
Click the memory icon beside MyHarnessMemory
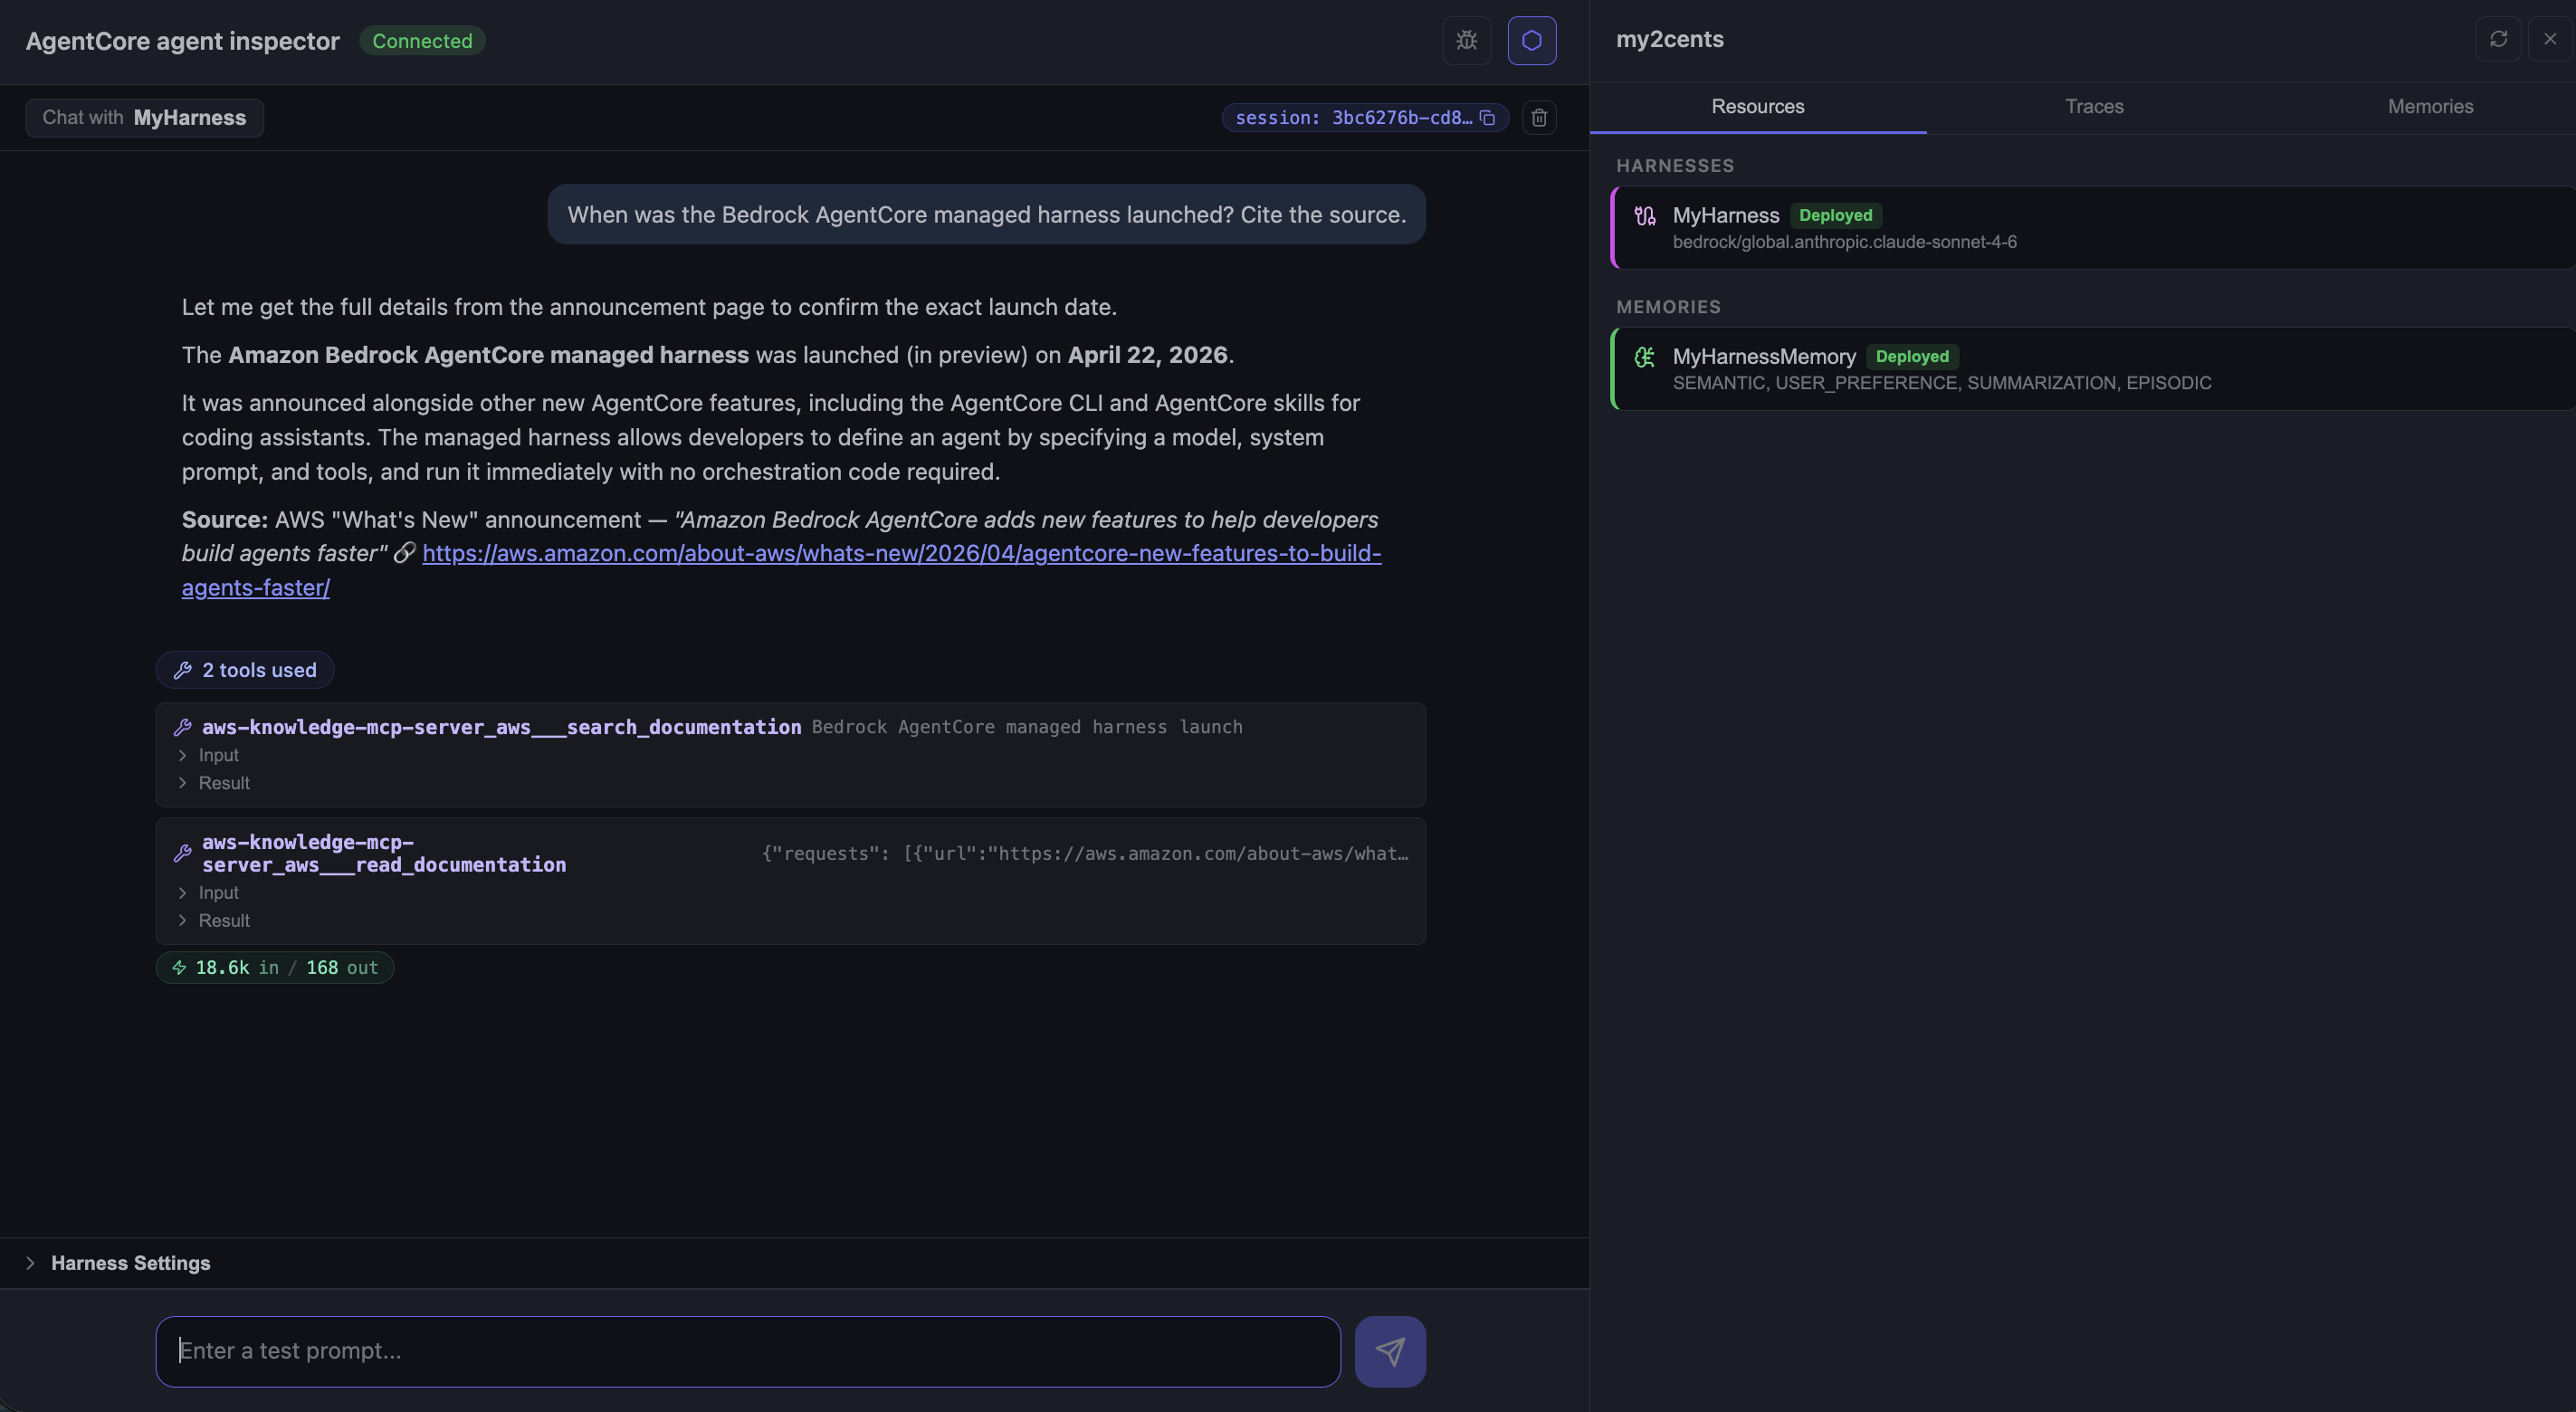[1645, 356]
